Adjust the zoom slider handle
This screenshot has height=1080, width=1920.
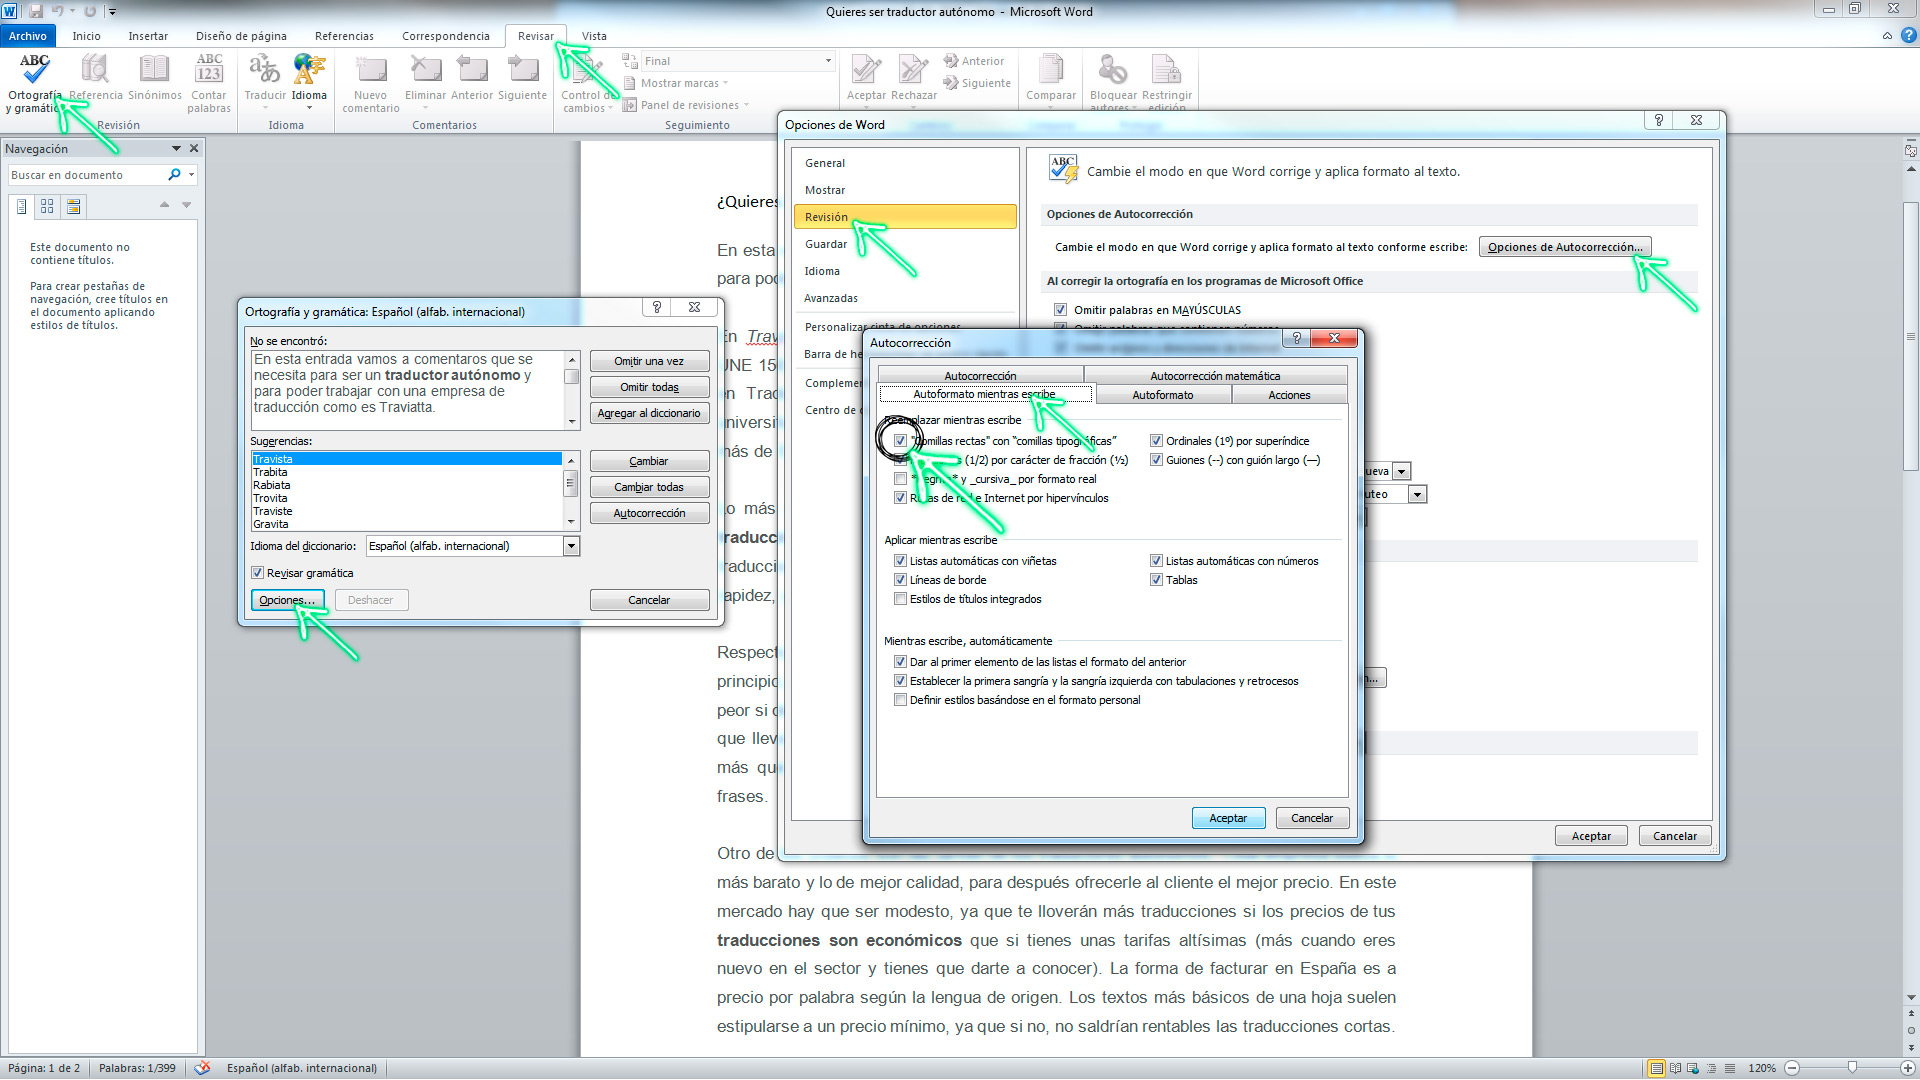click(x=1852, y=1068)
